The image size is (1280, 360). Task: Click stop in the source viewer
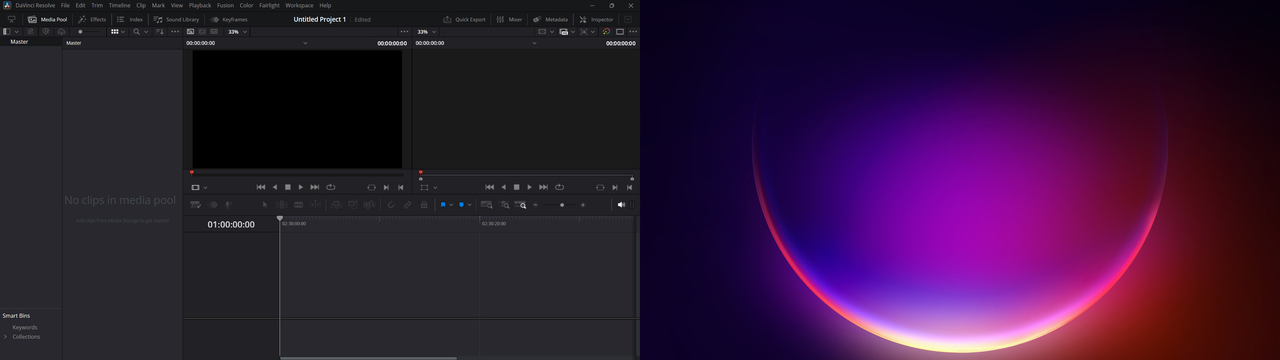(x=288, y=187)
